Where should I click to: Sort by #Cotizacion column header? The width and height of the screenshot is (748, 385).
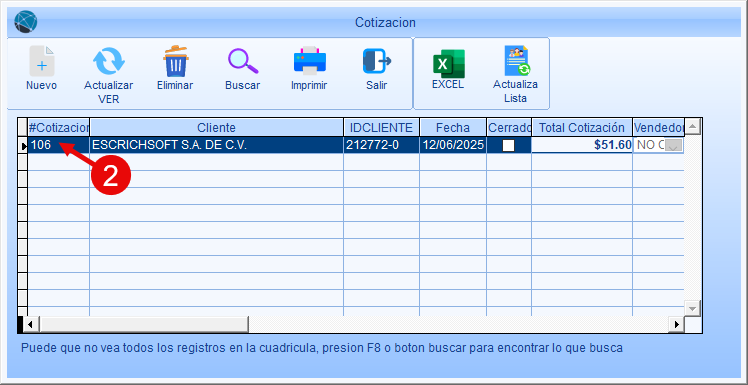[x=59, y=127]
